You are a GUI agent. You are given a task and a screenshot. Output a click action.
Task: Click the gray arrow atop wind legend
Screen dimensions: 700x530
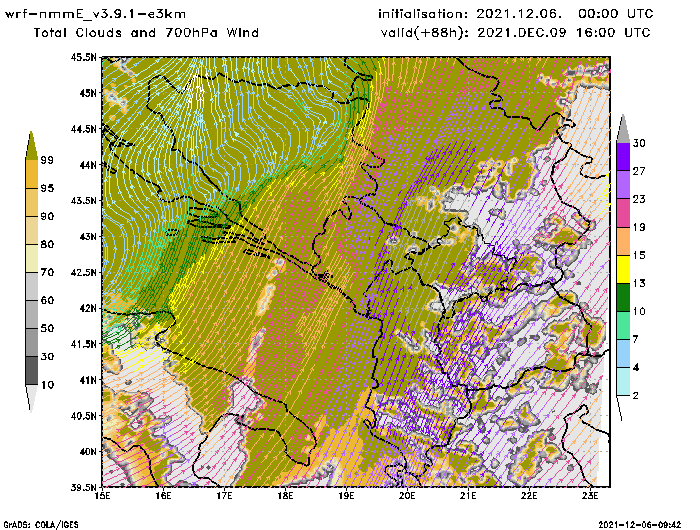pyautogui.click(x=623, y=129)
